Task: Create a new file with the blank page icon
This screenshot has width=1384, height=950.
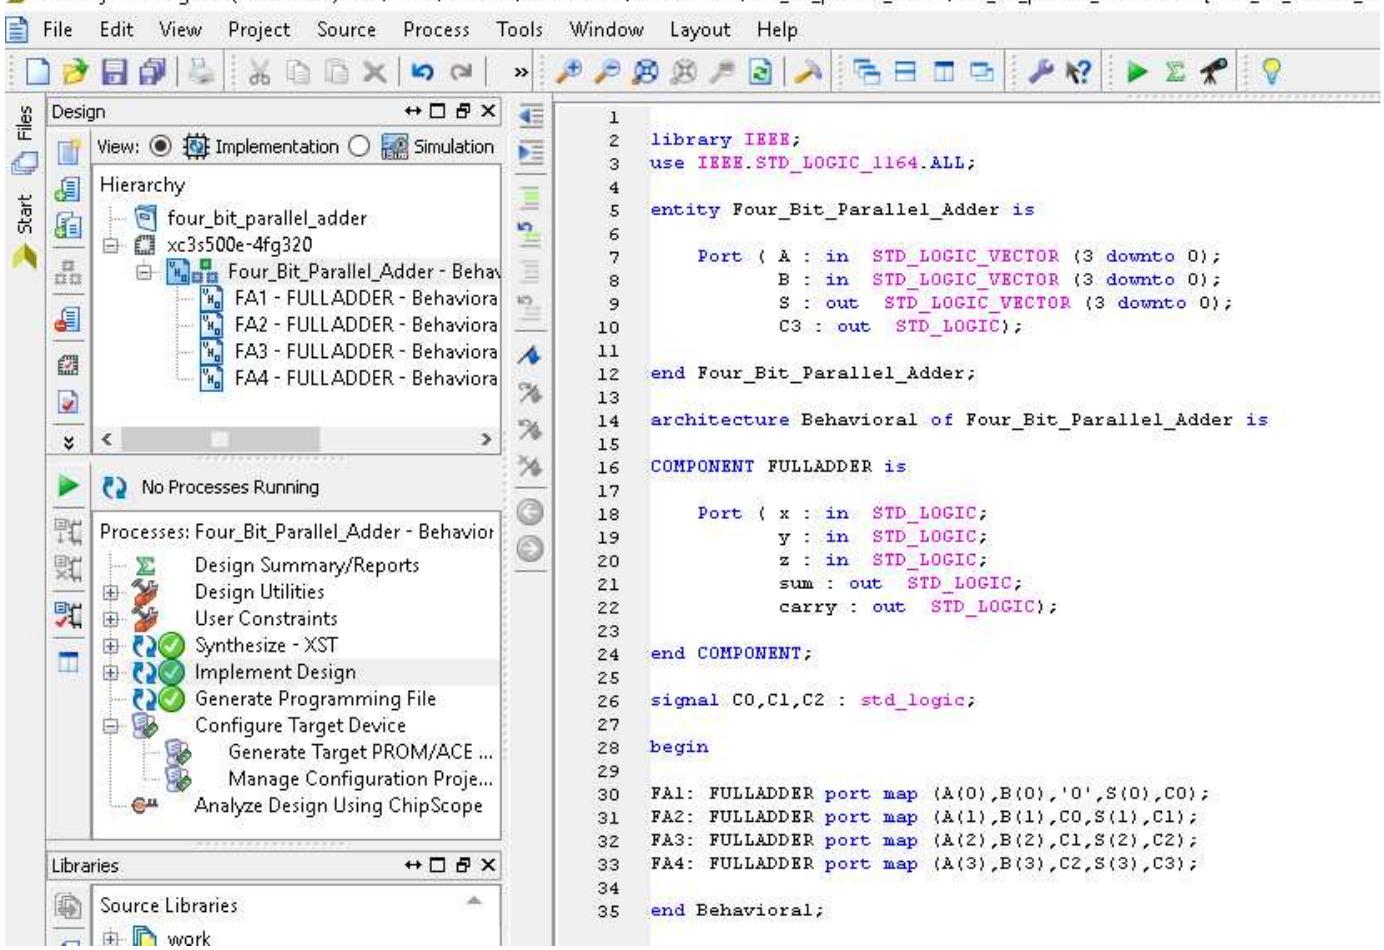Action: pos(37,71)
